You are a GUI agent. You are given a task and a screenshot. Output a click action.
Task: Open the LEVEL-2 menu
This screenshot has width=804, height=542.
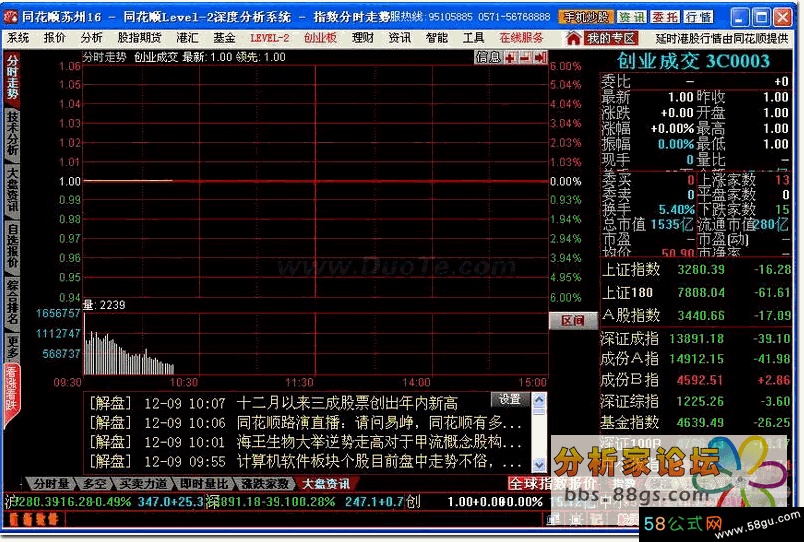(x=270, y=37)
